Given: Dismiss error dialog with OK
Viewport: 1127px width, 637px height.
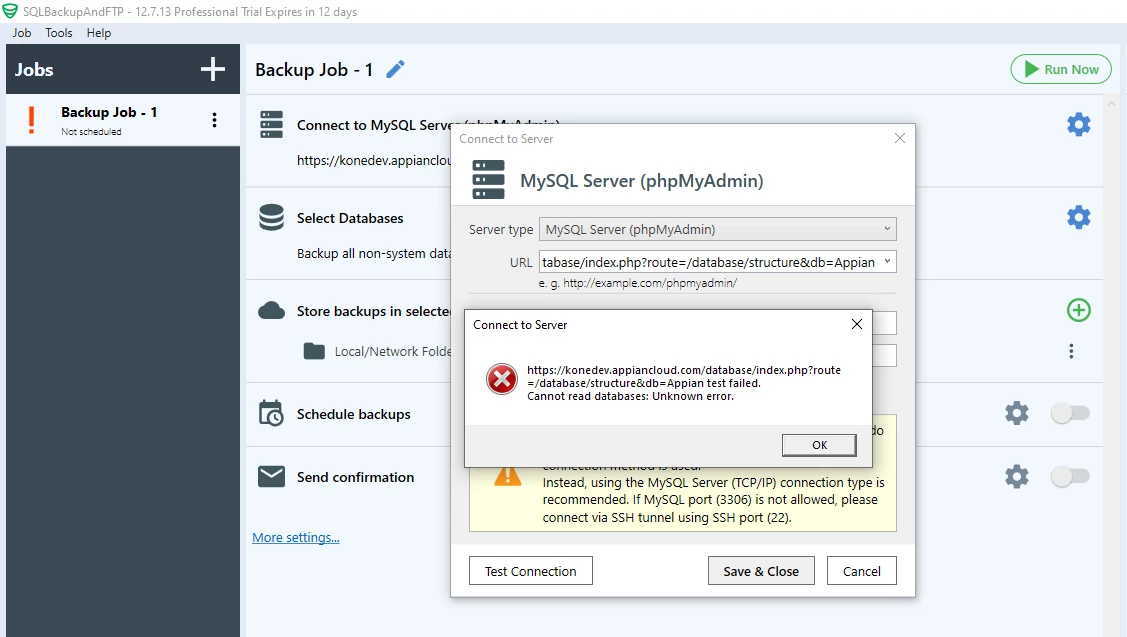Looking at the screenshot, I should tap(819, 445).
